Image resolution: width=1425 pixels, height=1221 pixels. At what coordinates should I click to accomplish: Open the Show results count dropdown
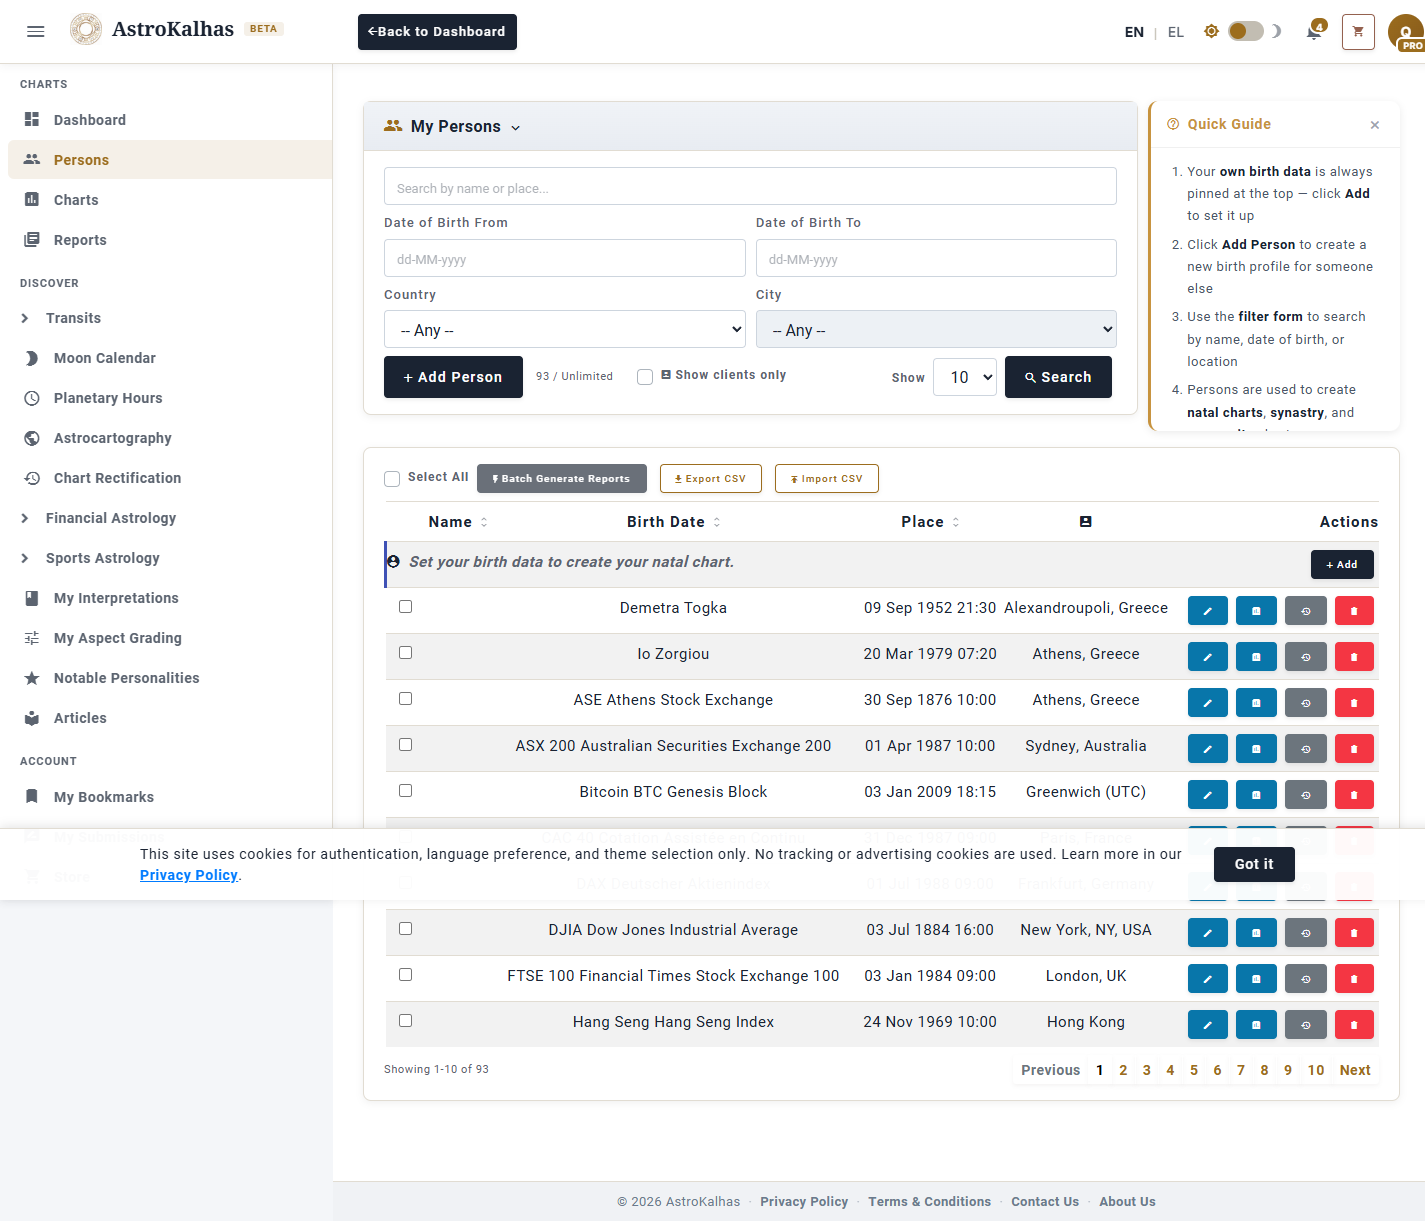coord(965,377)
